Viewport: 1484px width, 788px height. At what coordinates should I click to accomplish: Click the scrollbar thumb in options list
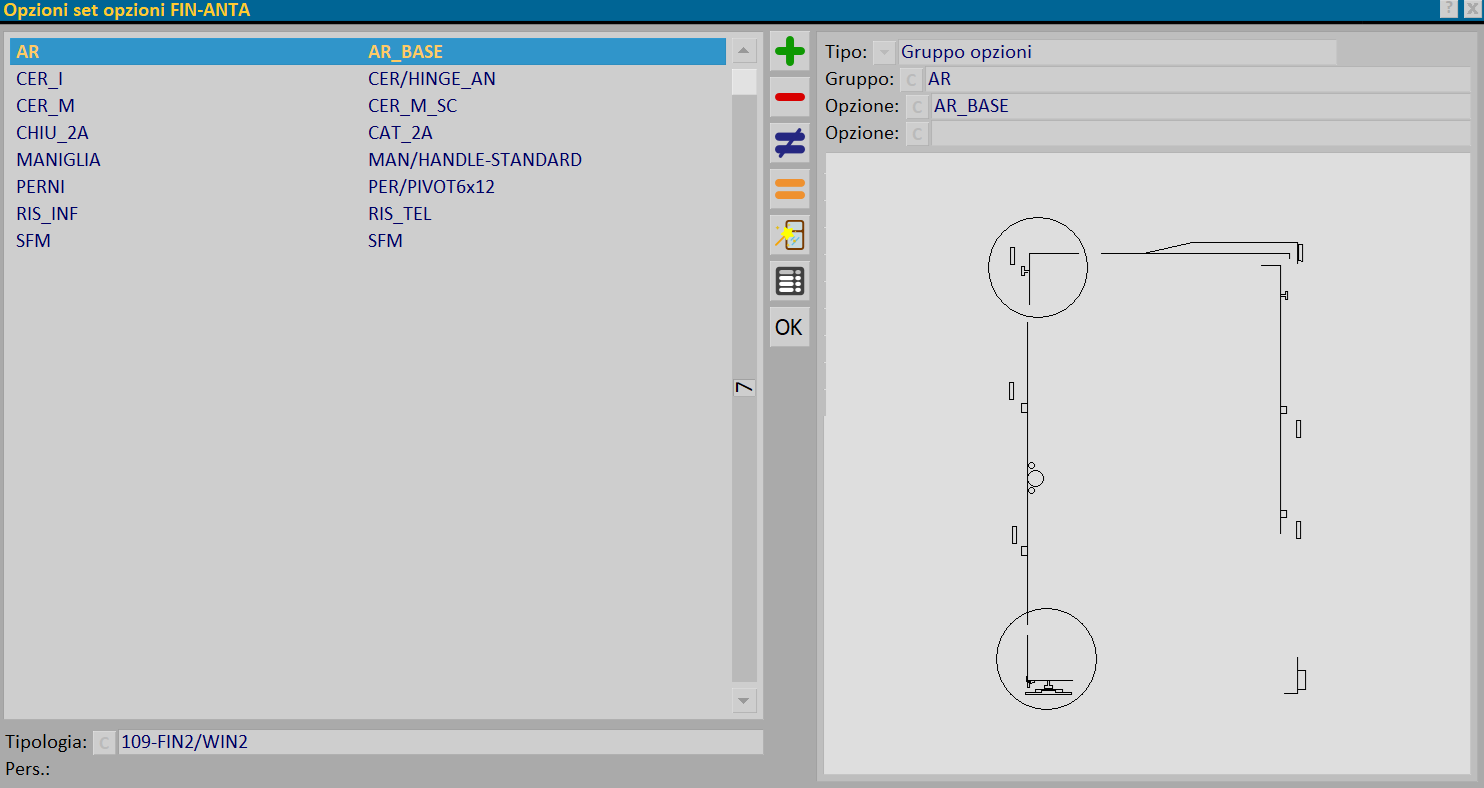pyautogui.click(x=744, y=81)
